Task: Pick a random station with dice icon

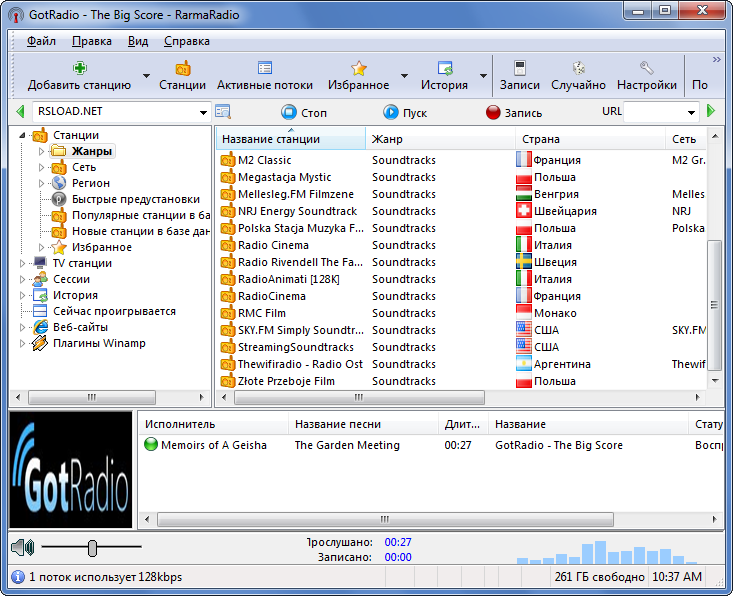Action: click(x=579, y=68)
